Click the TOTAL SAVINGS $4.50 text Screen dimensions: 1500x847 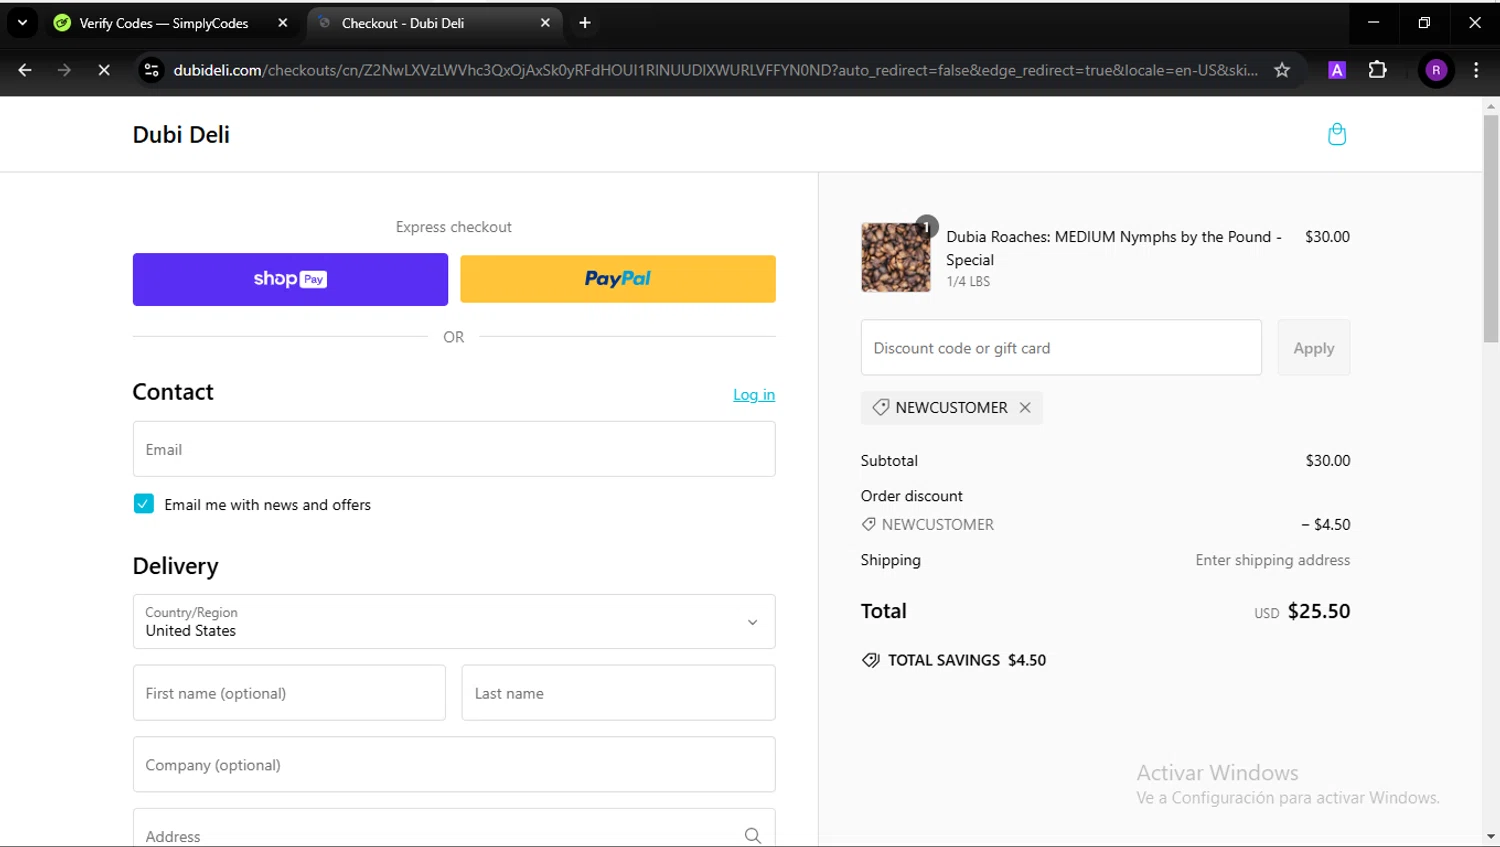(967, 660)
